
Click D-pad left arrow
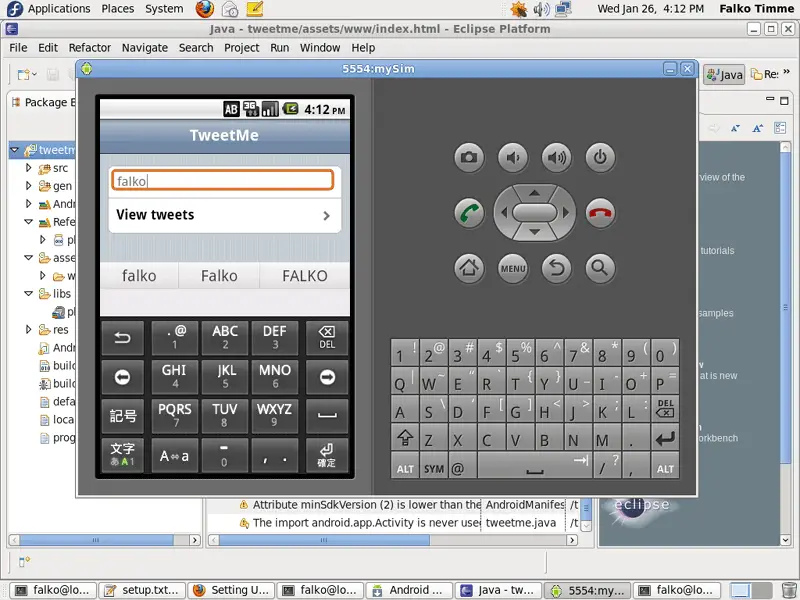pyautogui.click(x=504, y=212)
